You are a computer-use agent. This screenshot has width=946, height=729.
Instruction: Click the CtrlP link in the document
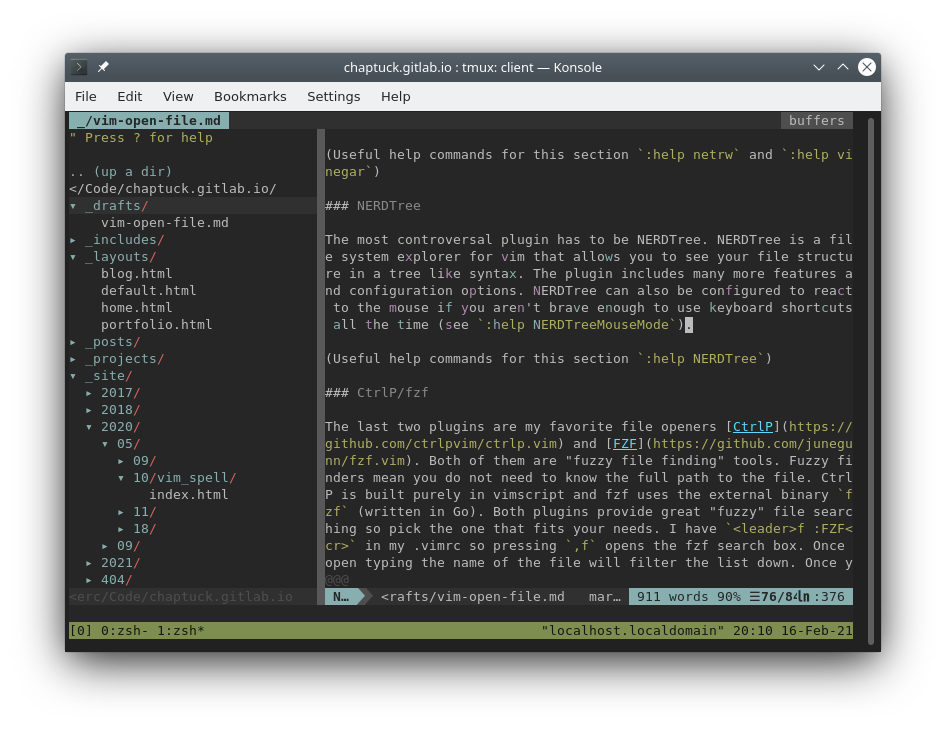753,426
